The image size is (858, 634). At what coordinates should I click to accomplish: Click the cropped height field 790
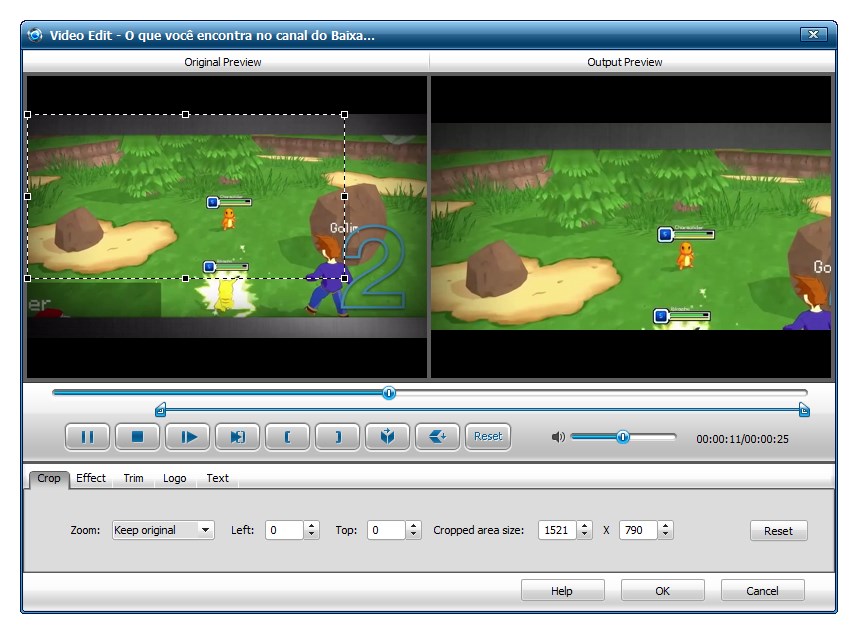click(x=638, y=530)
